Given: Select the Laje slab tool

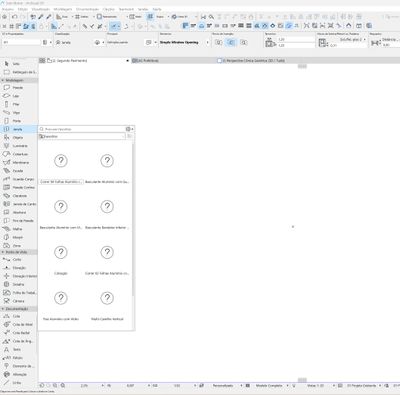Looking at the screenshot, I should point(18,96).
